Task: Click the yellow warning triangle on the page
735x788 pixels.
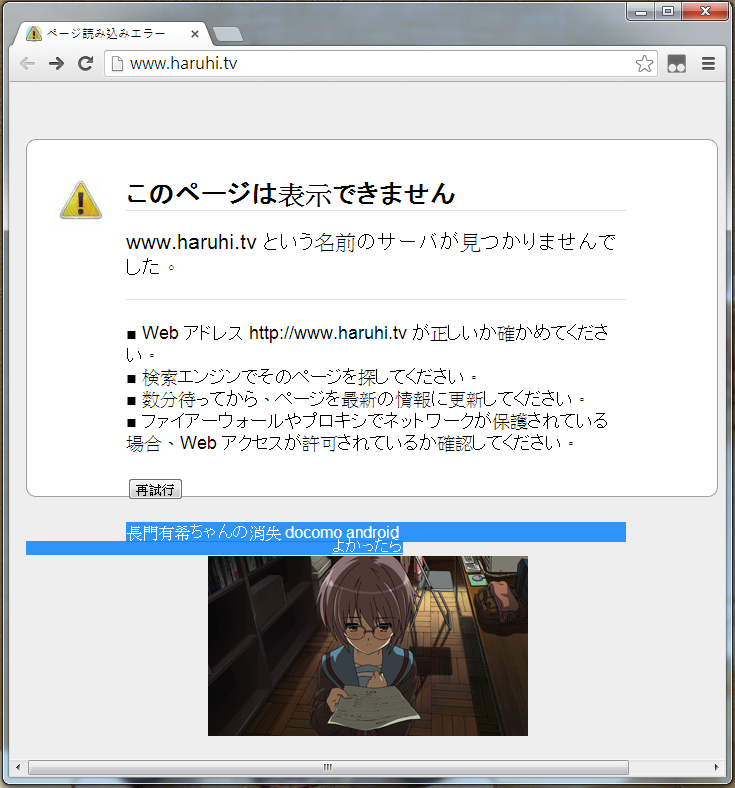Action: tap(81, 200)
